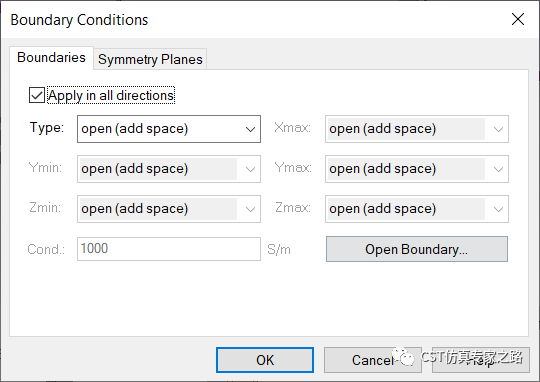The image size is (540, 382).
Task: Click the Type: field label
Action: coord(47,128)
